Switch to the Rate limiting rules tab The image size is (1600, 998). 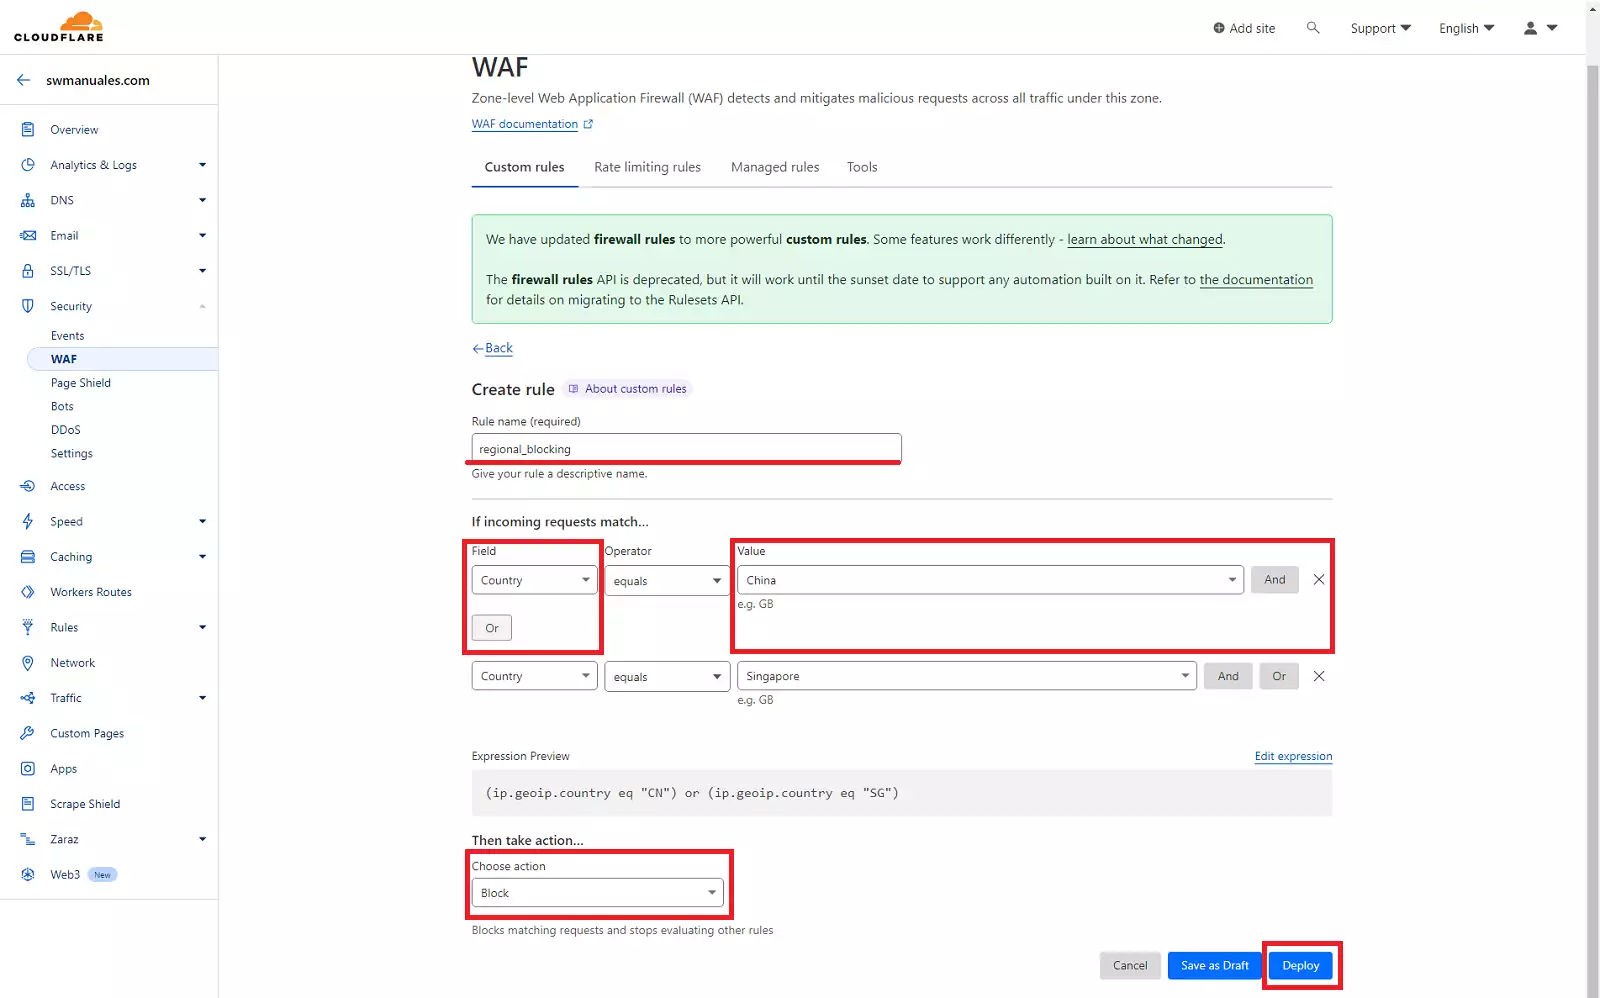pos(647,167)
